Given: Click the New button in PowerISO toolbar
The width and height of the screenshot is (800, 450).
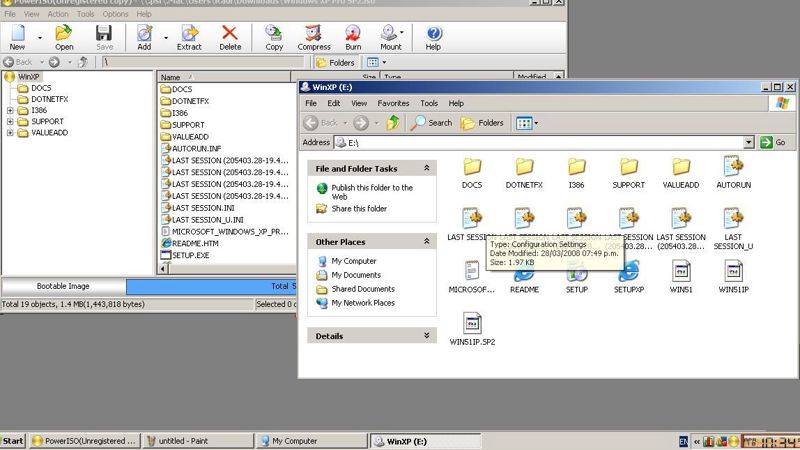Looking at the screenshot, I should 17,38.
